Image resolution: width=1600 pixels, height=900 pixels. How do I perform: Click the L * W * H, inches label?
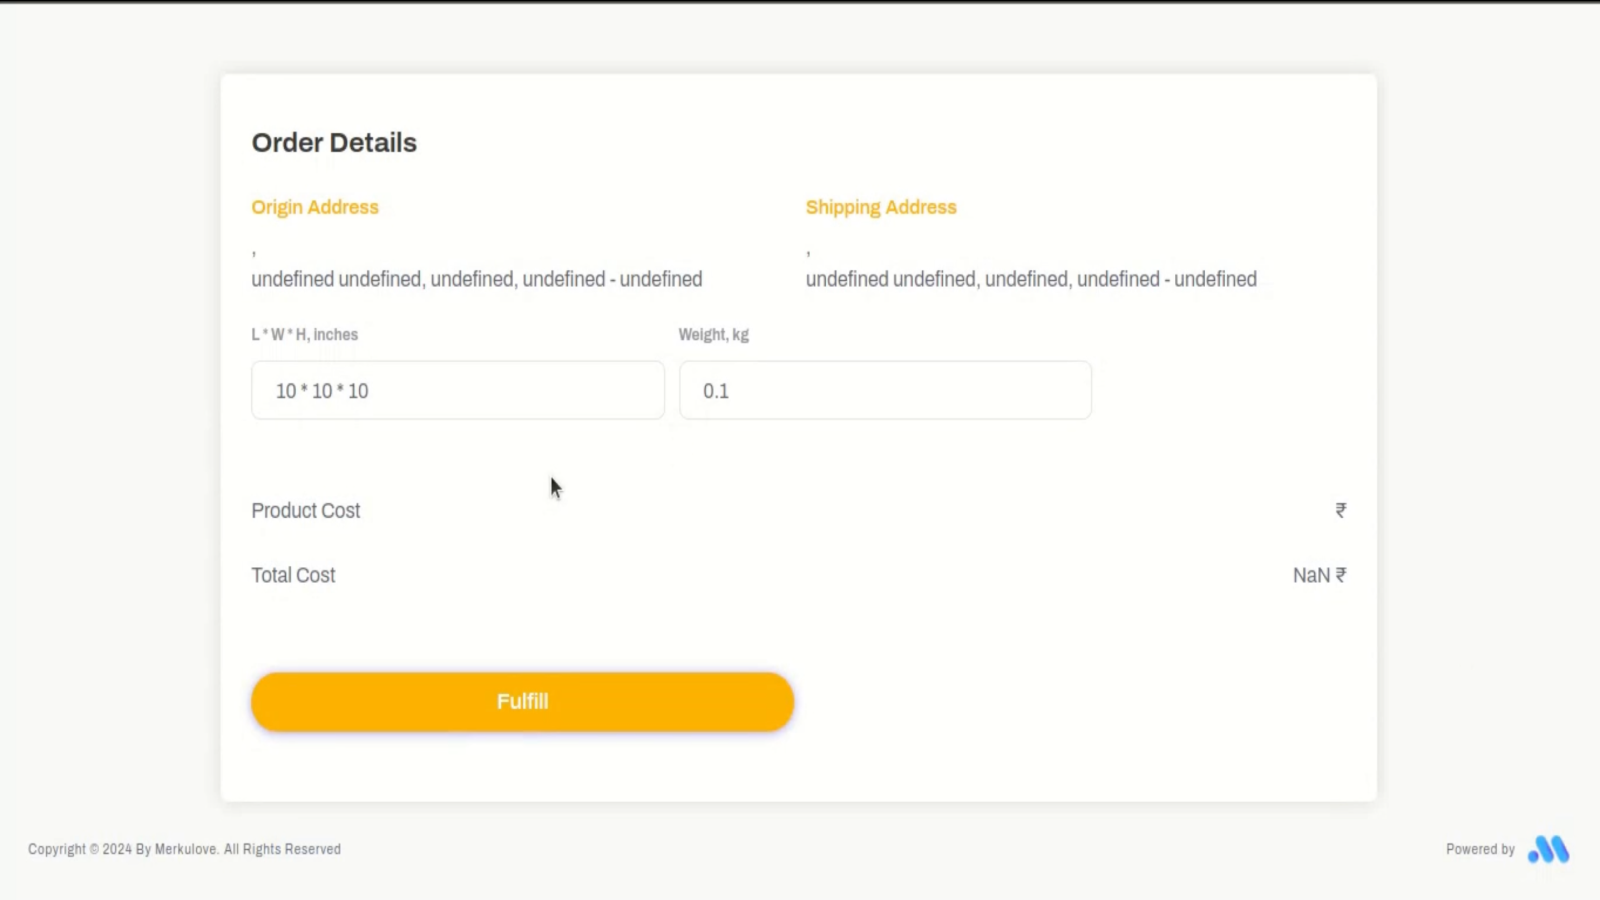[x=304, y=334]
